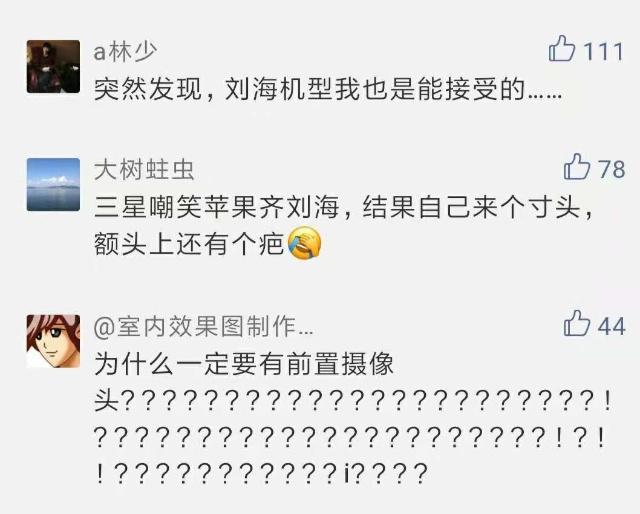
Task: Open 大树蛀虫's sea-and-sky avatar
Action: pyautogui.click(x=53, y=185)
